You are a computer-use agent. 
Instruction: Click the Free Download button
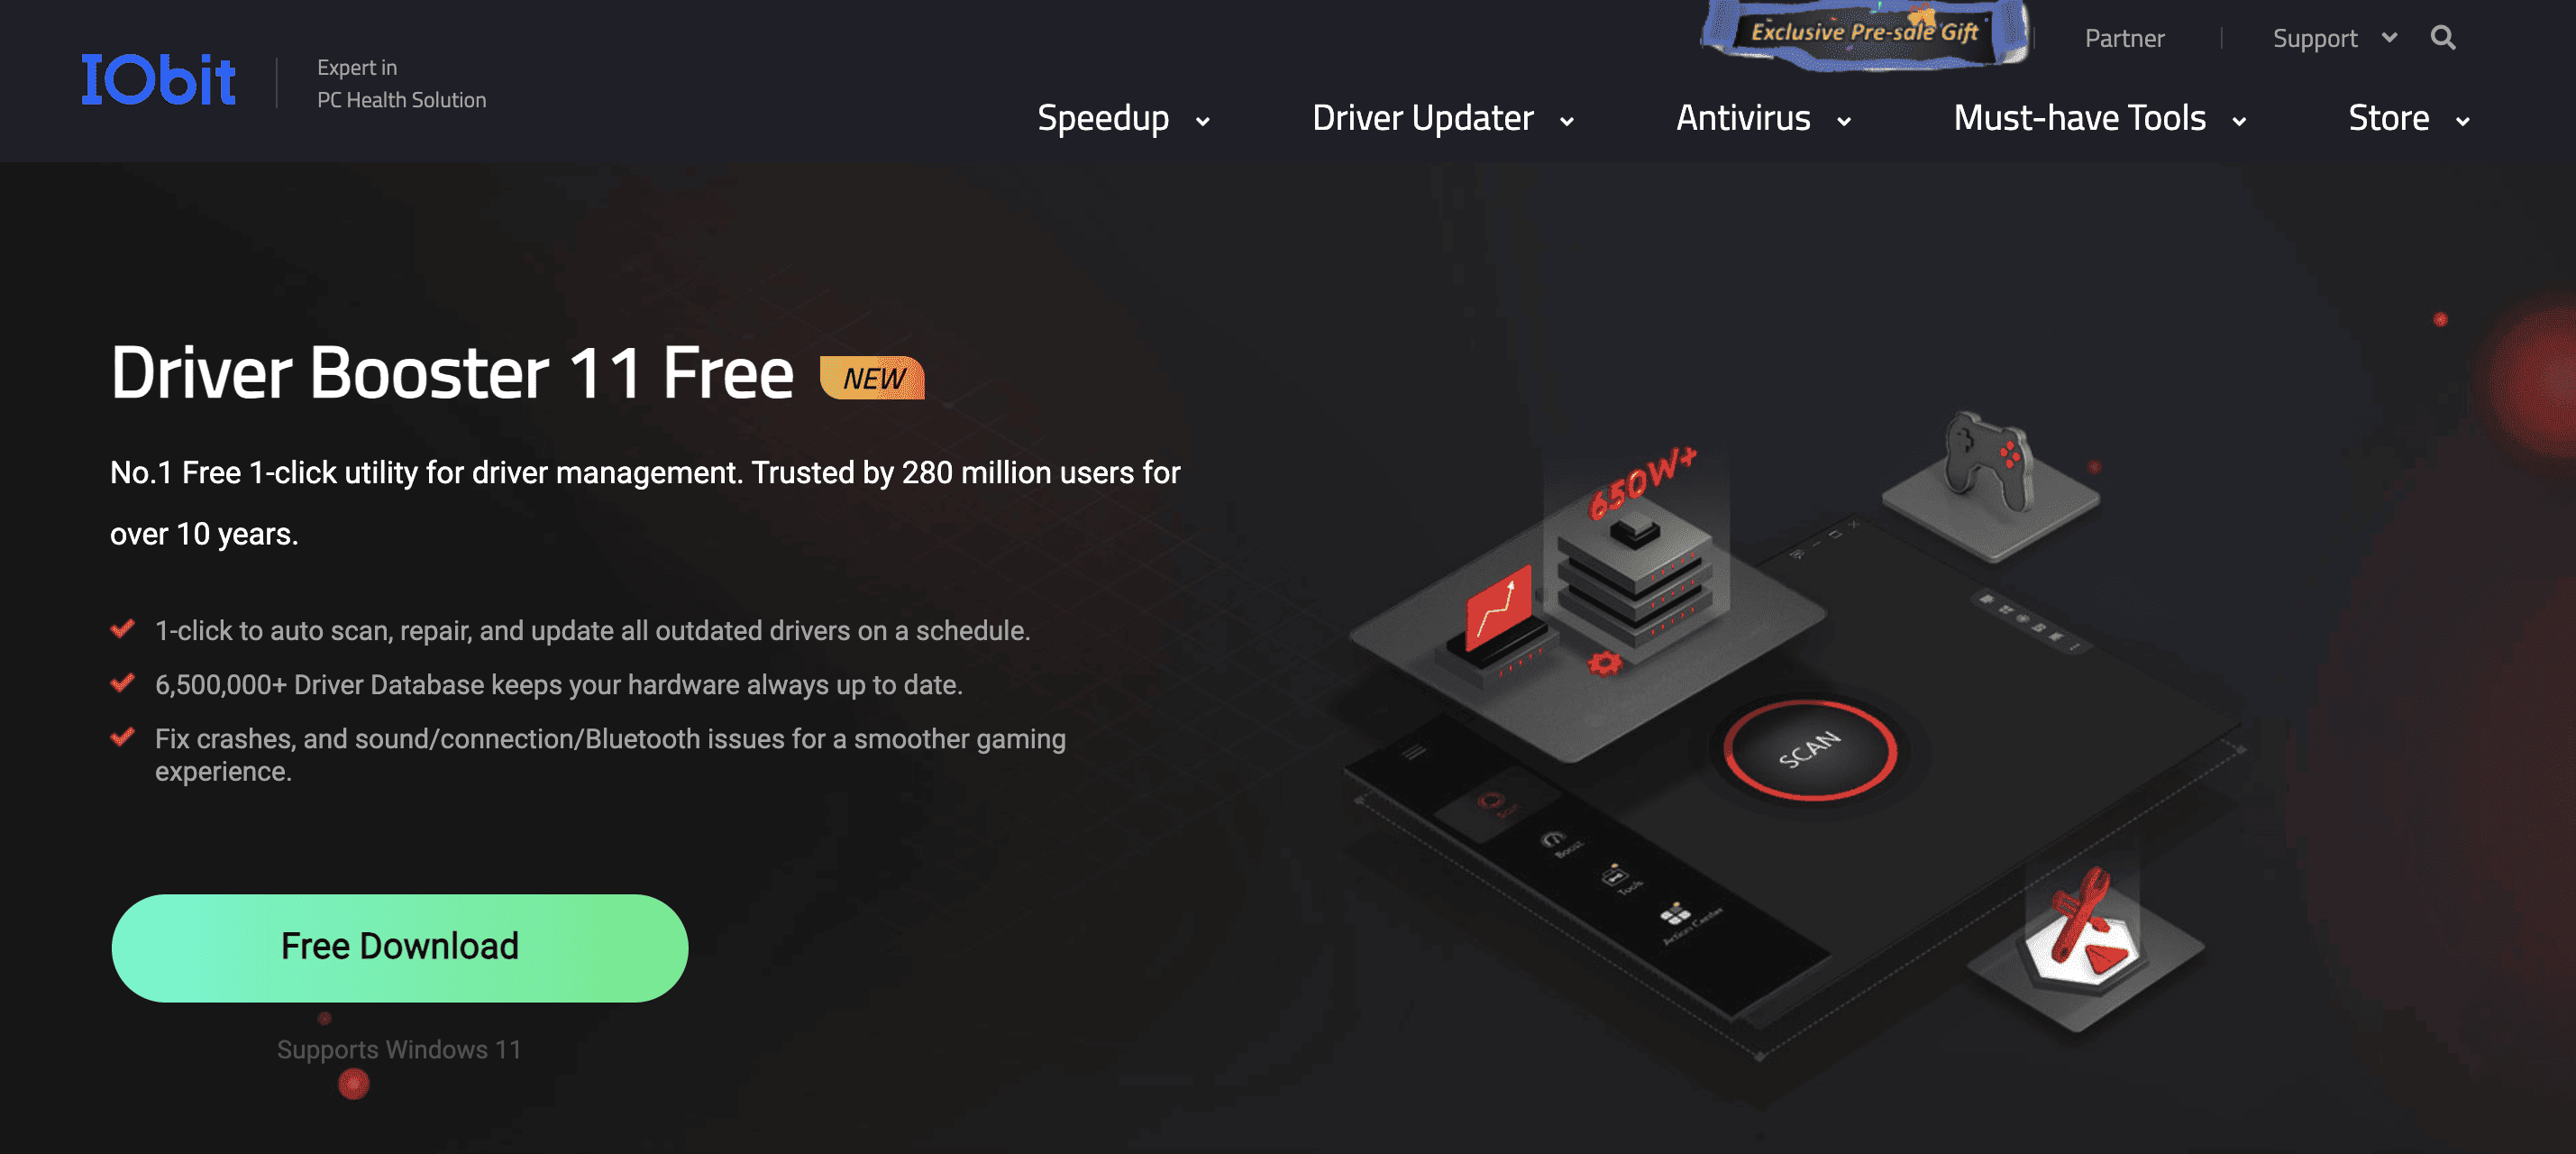click(399, 948)
